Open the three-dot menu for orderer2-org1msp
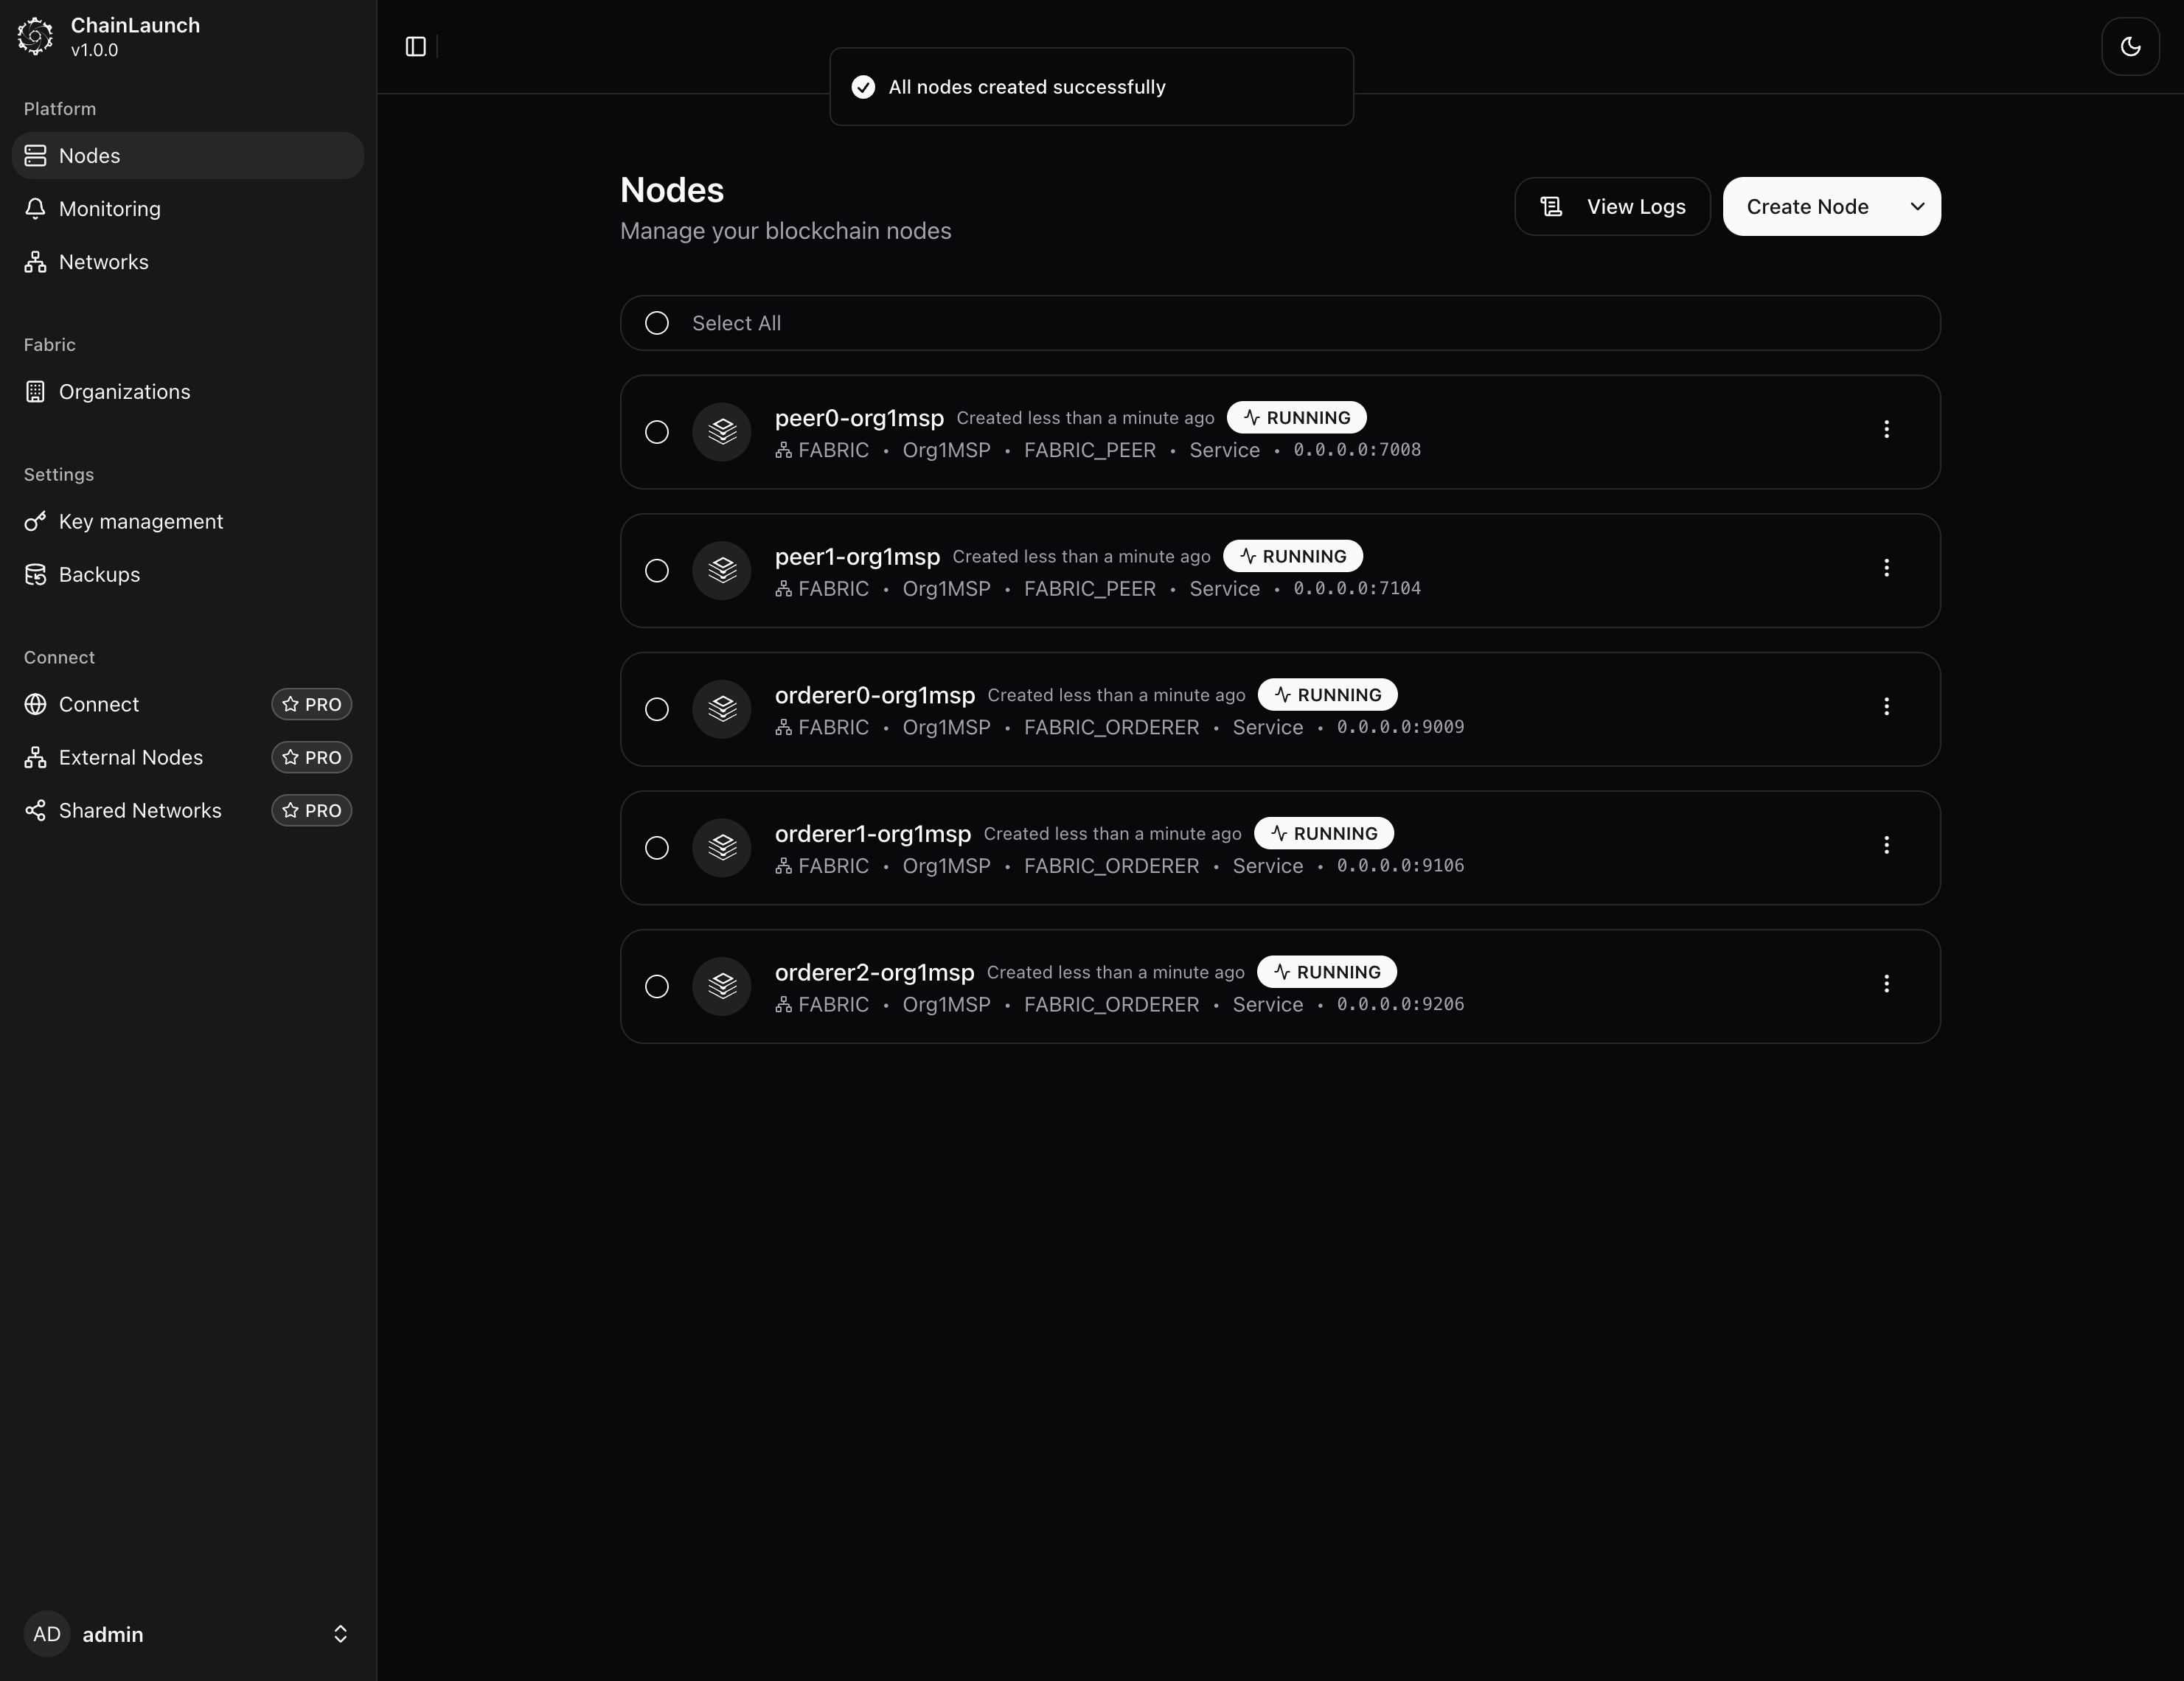This screenshot has width=2184, height=1681. [1886, 984]
